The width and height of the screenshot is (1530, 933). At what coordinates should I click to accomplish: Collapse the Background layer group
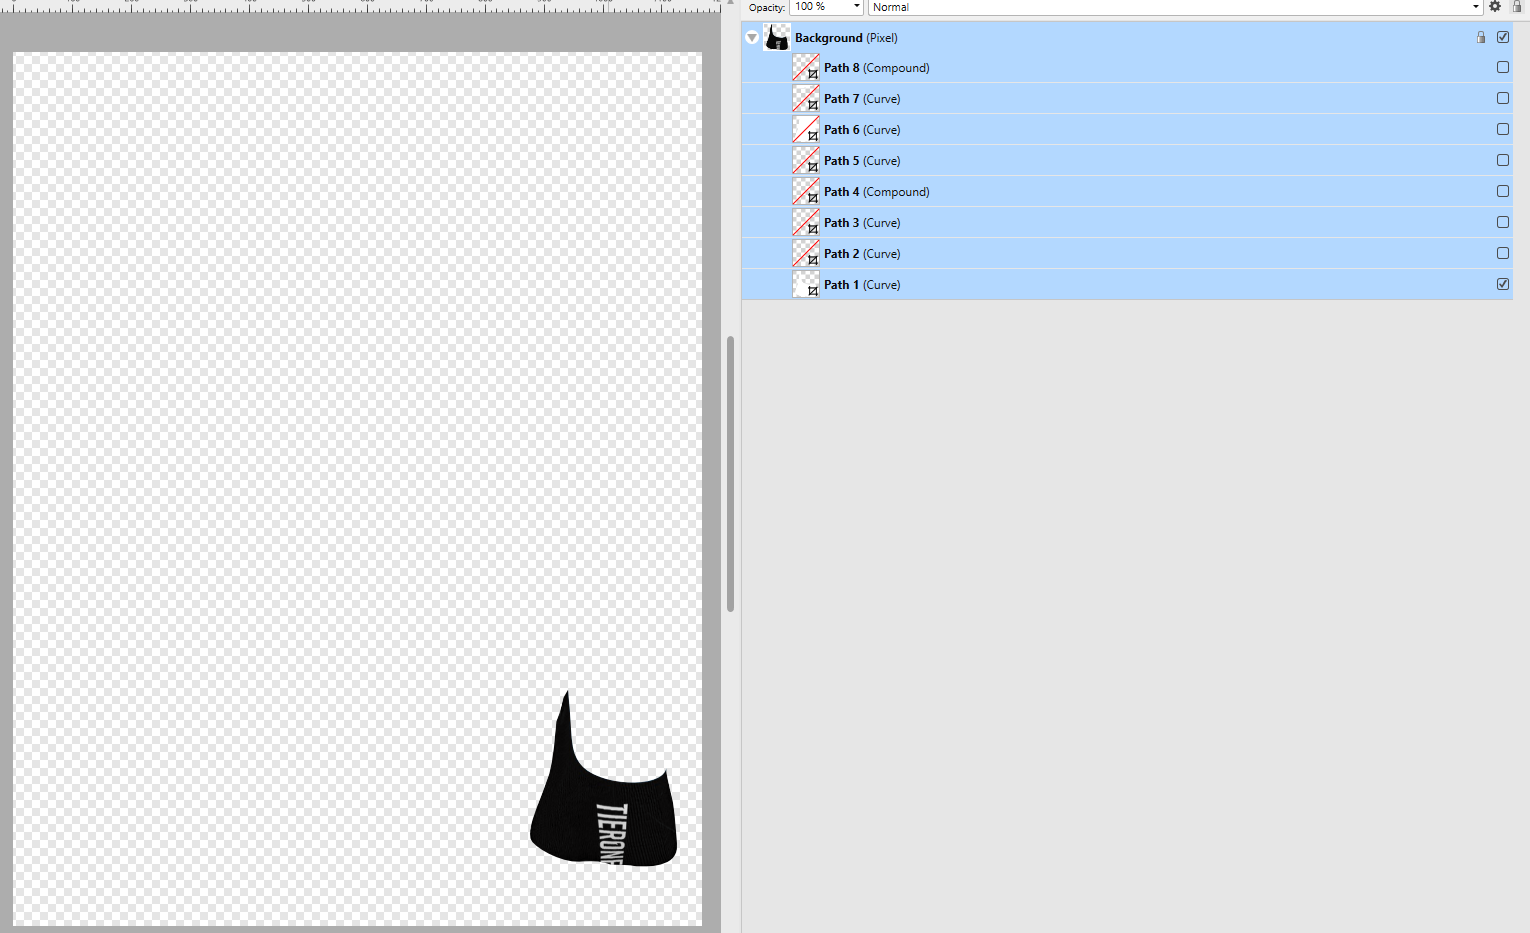[x=752, y=38]
